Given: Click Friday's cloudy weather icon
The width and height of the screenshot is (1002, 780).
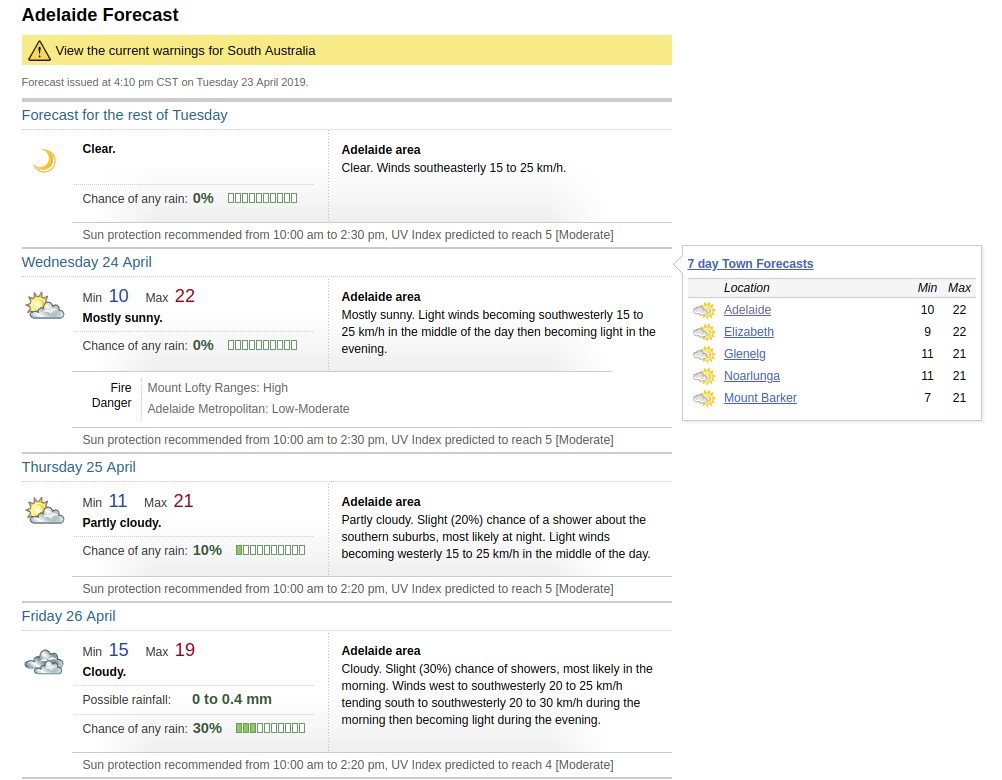Looking at the screenshot, I should point(44,661).
